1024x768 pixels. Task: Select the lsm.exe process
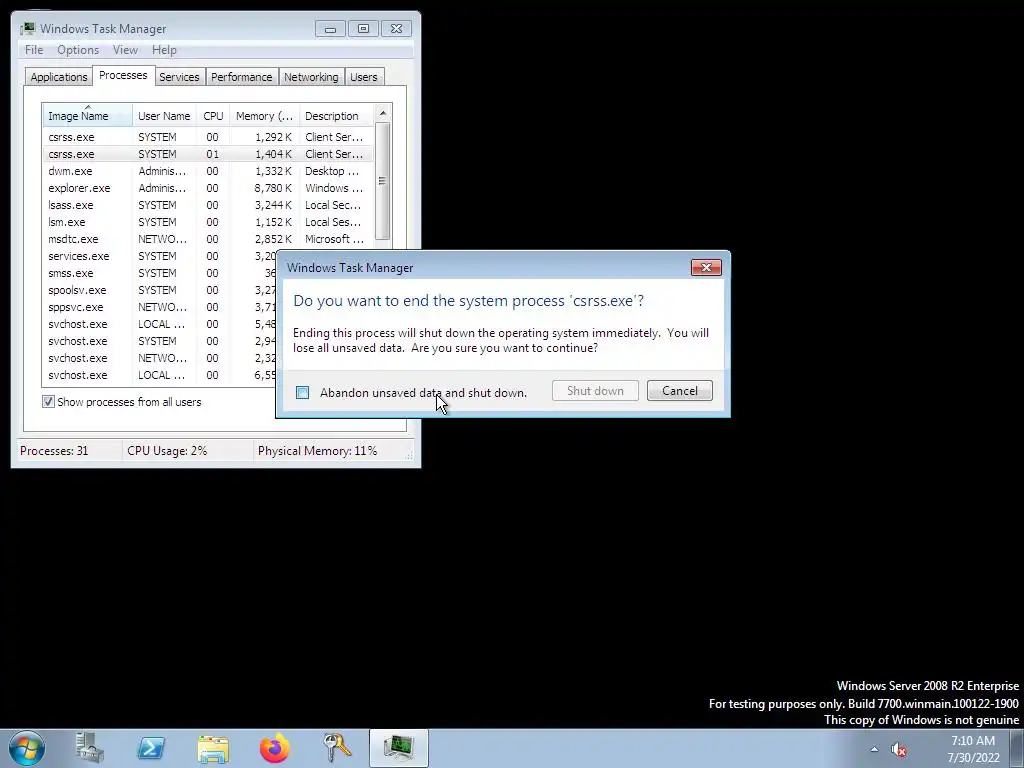point(208,222)
